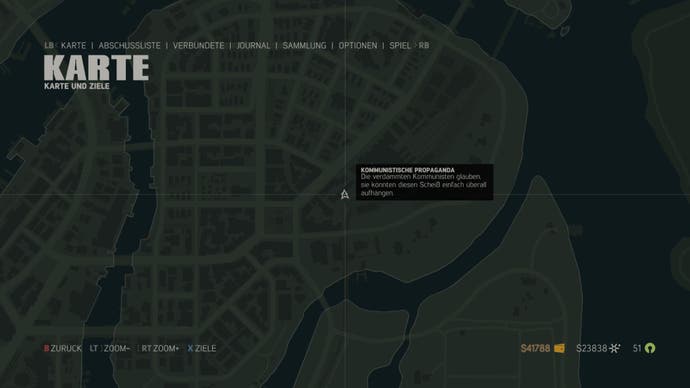Click the $41788 cash amount
Screen dimensions: 690x388
pos(535,348)
